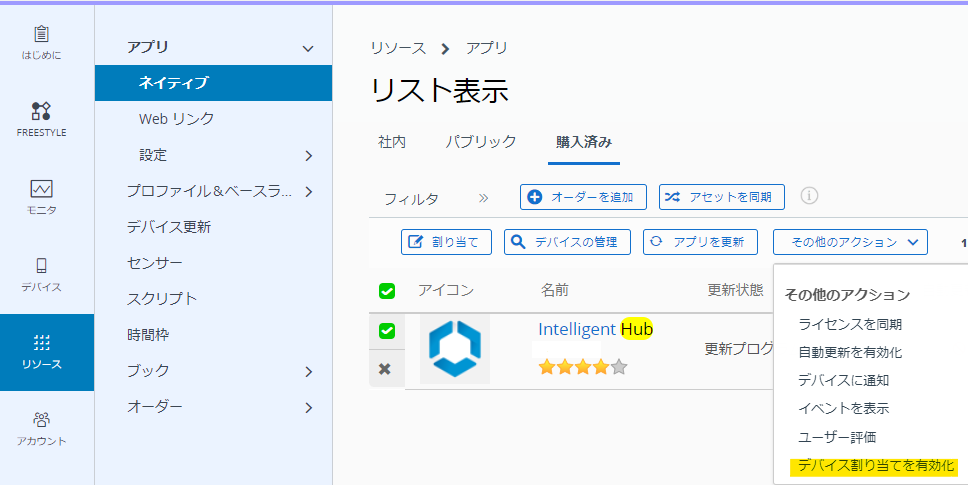Expand the ブック menu chevron
Viewport: 968px width, 485px height.
(x=308, y=372)
